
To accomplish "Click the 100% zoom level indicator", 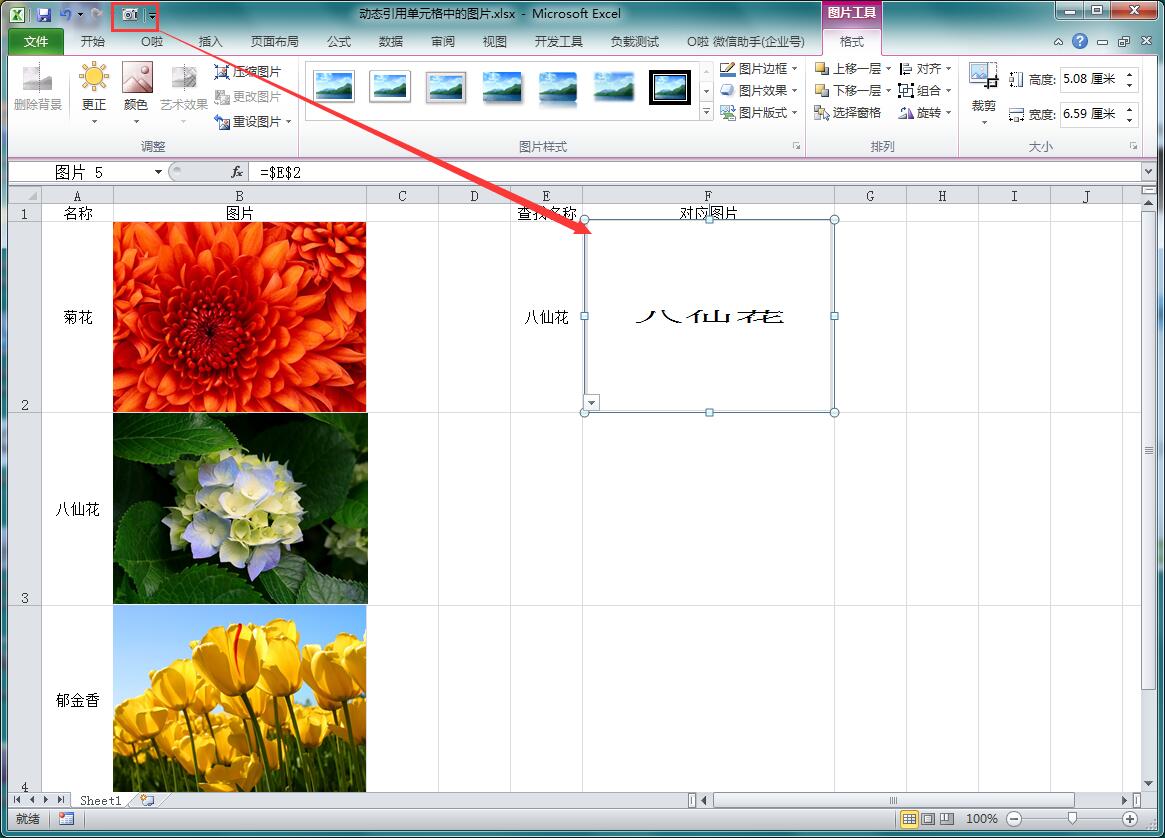I will click(x=981, y=819).
